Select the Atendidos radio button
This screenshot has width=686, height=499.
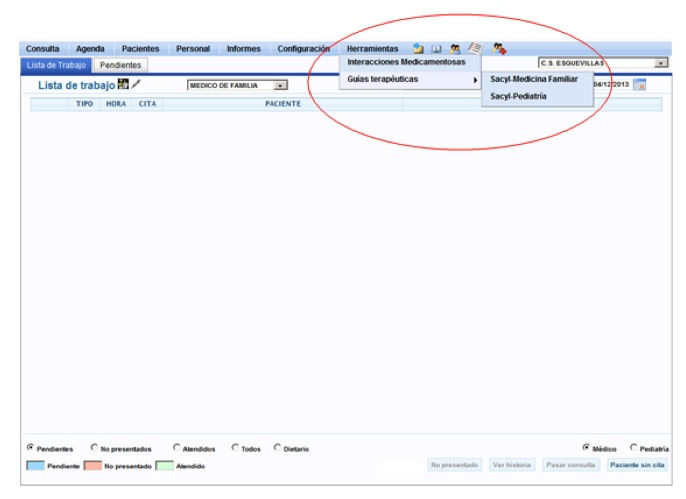click(177, 448)
